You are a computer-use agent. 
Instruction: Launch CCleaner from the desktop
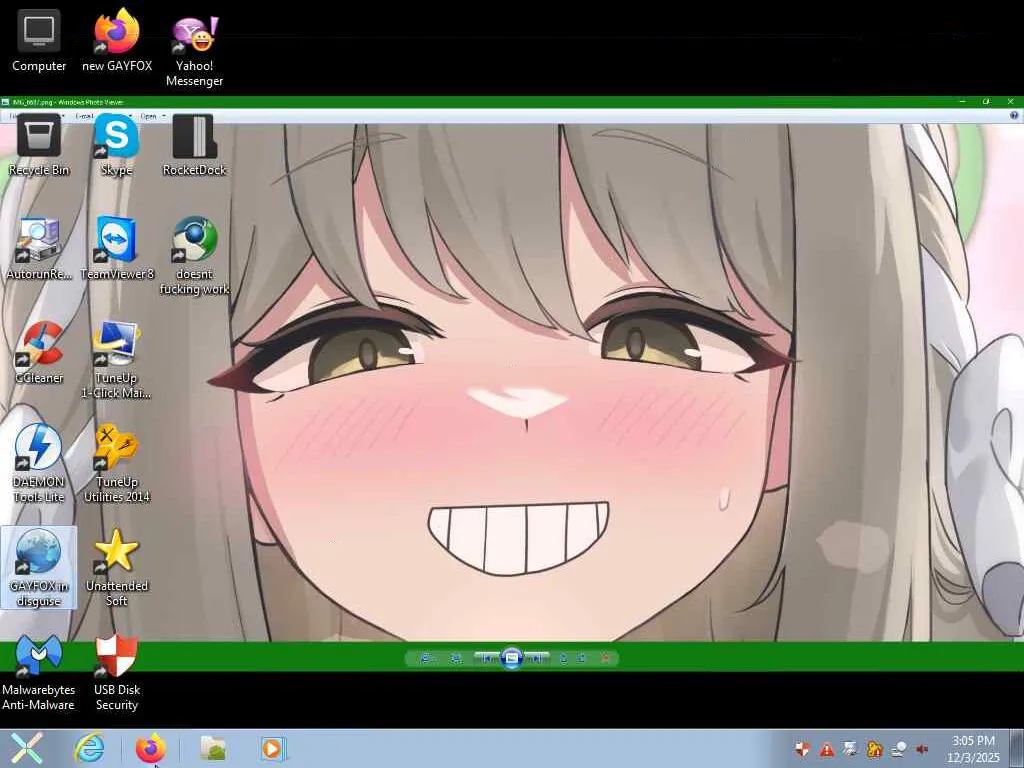39,353
